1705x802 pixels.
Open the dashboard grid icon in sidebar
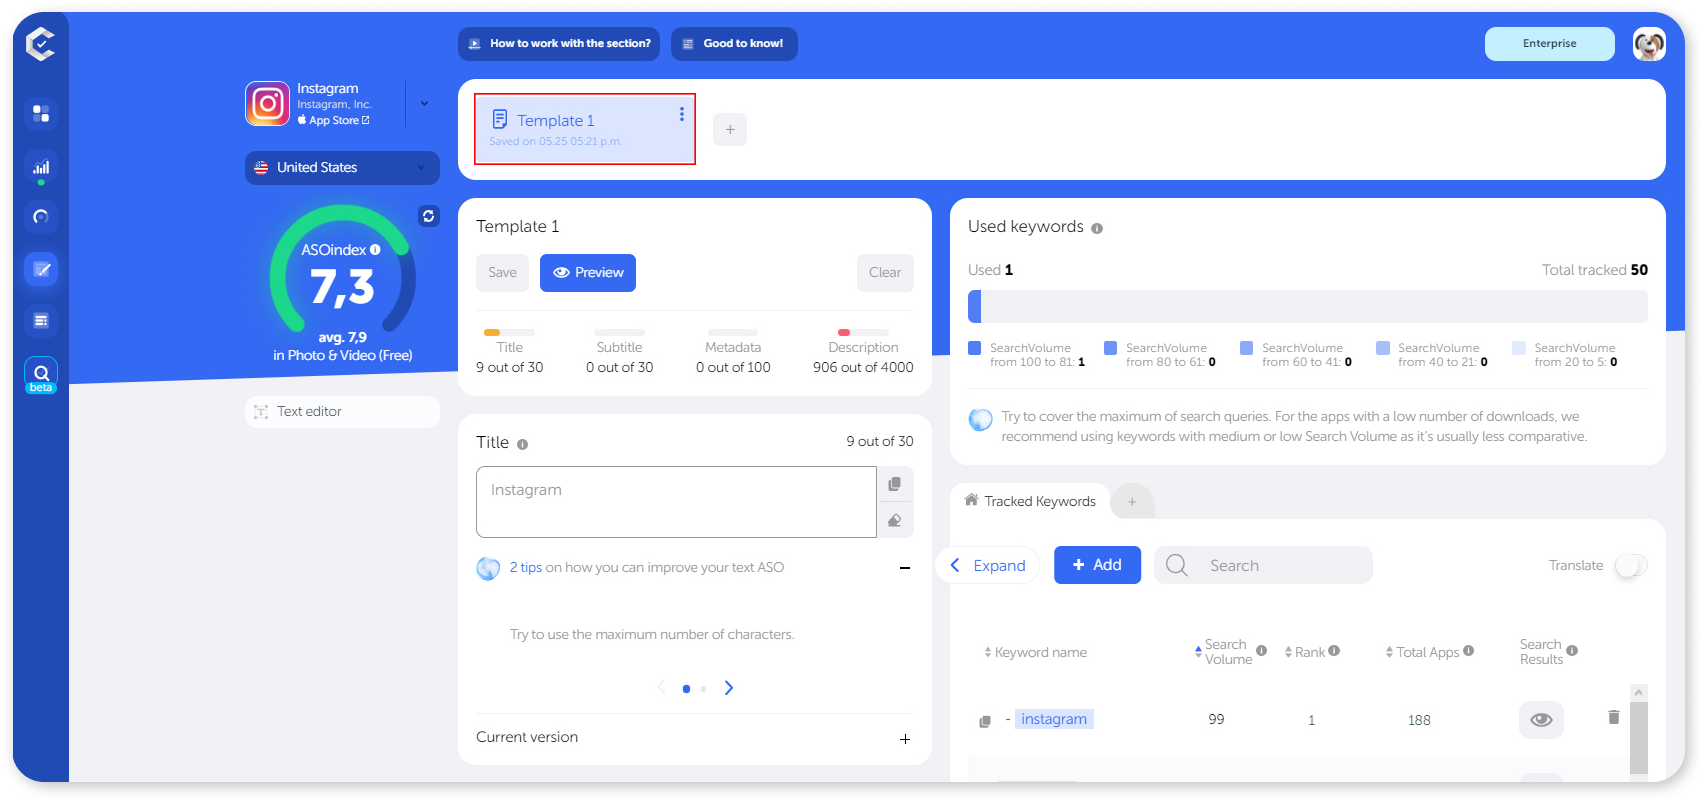(x=41, y=113)
